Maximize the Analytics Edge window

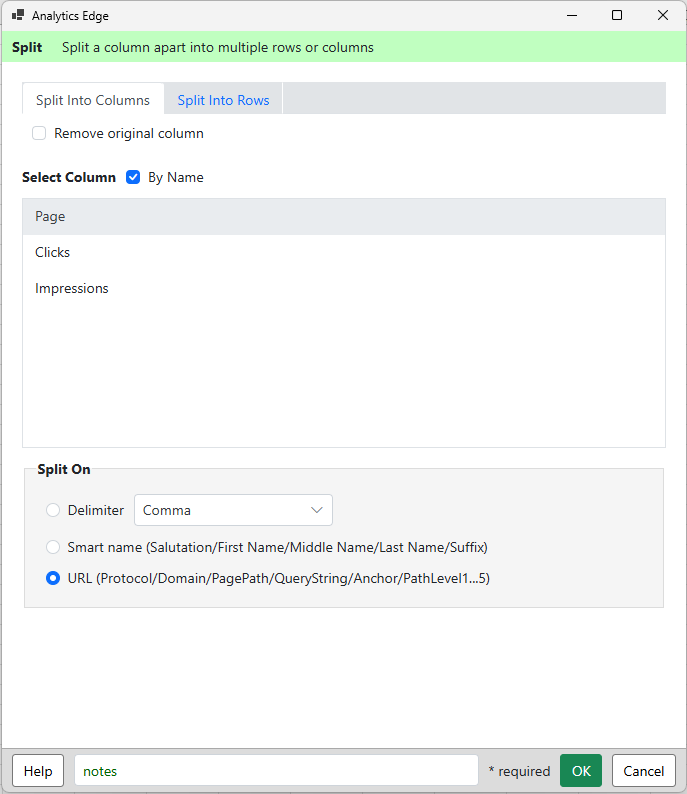click(x=617, y=15)
